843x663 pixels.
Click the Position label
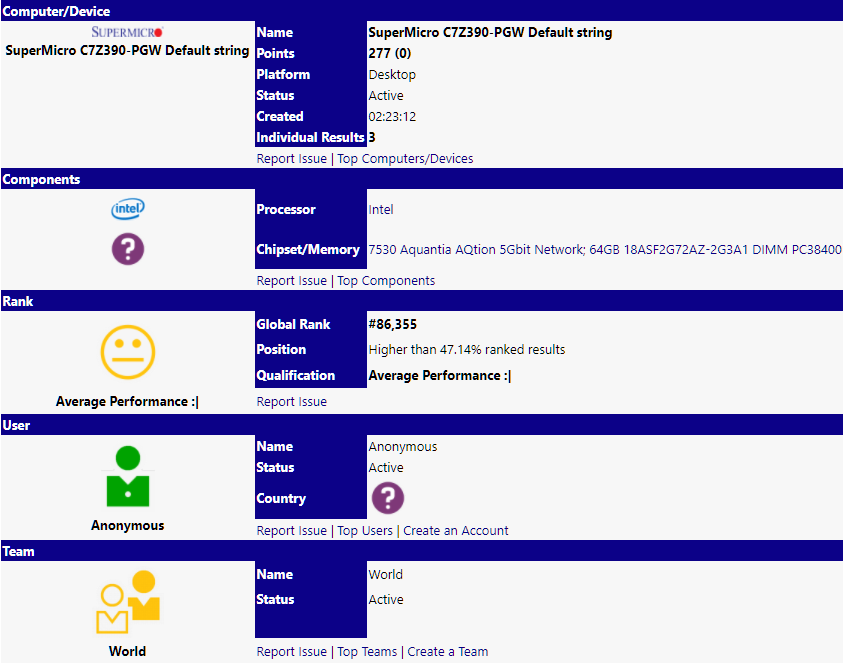[x=281, y=350]
